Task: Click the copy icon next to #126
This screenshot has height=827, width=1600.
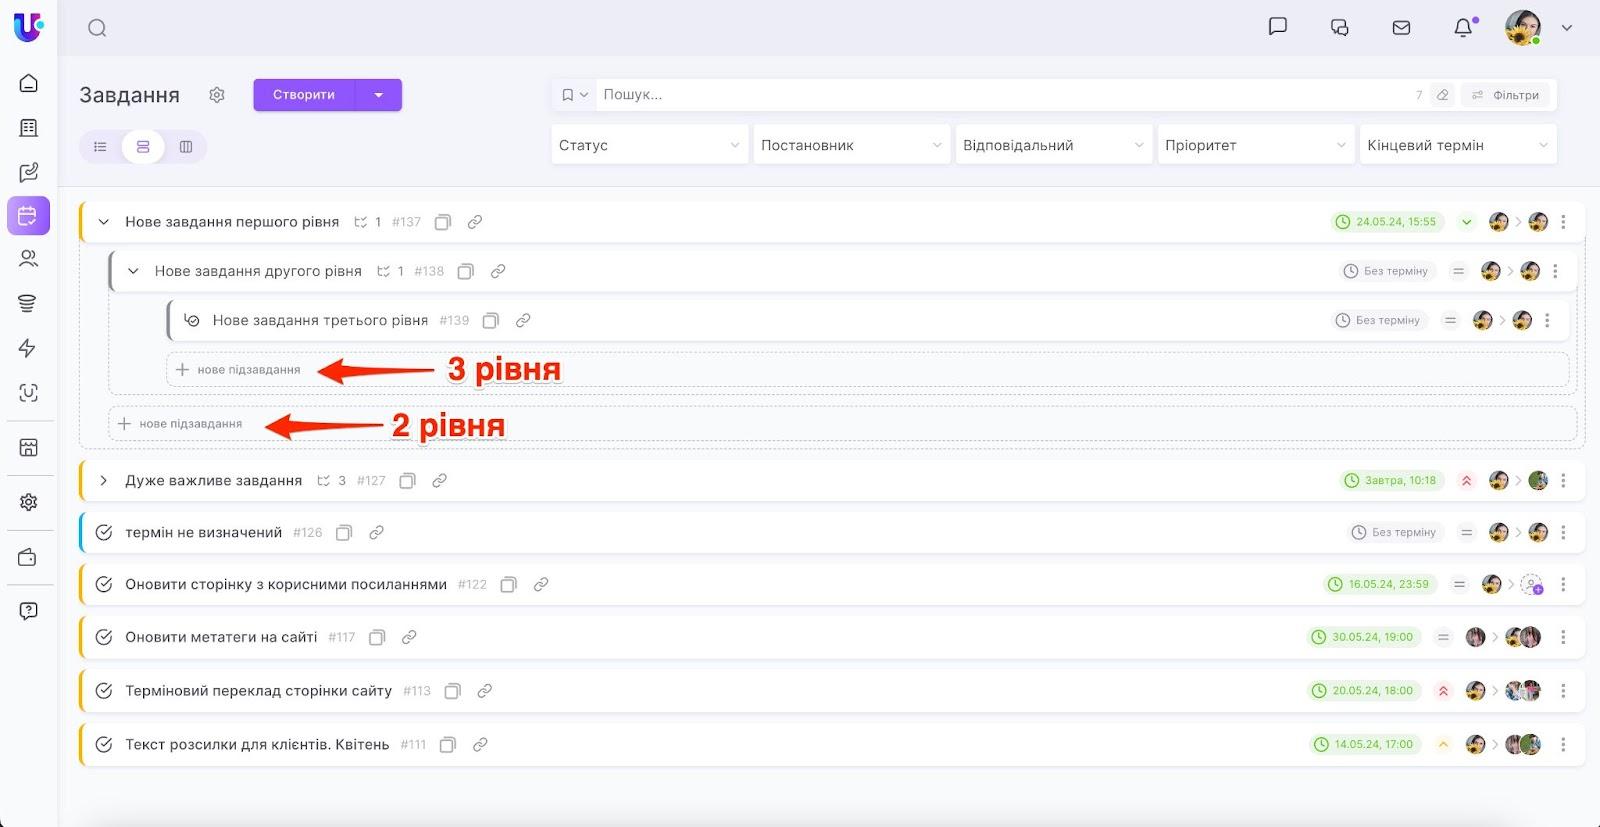Action: (x=344, y=533)
